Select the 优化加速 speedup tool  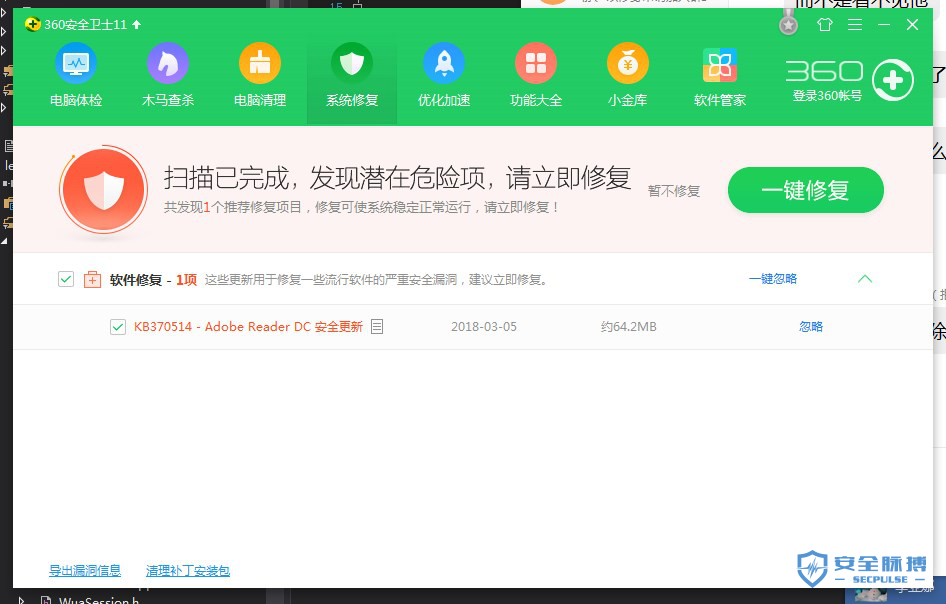pos(443,74)
